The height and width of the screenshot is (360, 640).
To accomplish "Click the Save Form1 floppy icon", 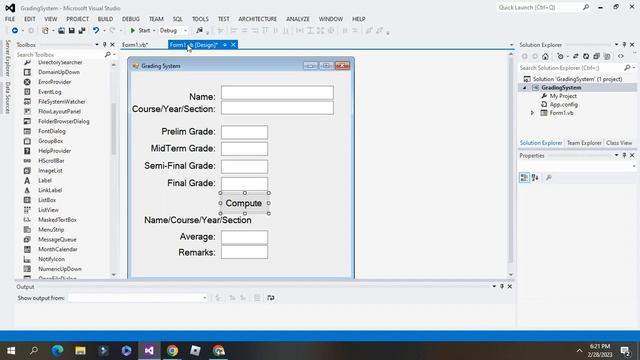I will [x=71, y=31].
